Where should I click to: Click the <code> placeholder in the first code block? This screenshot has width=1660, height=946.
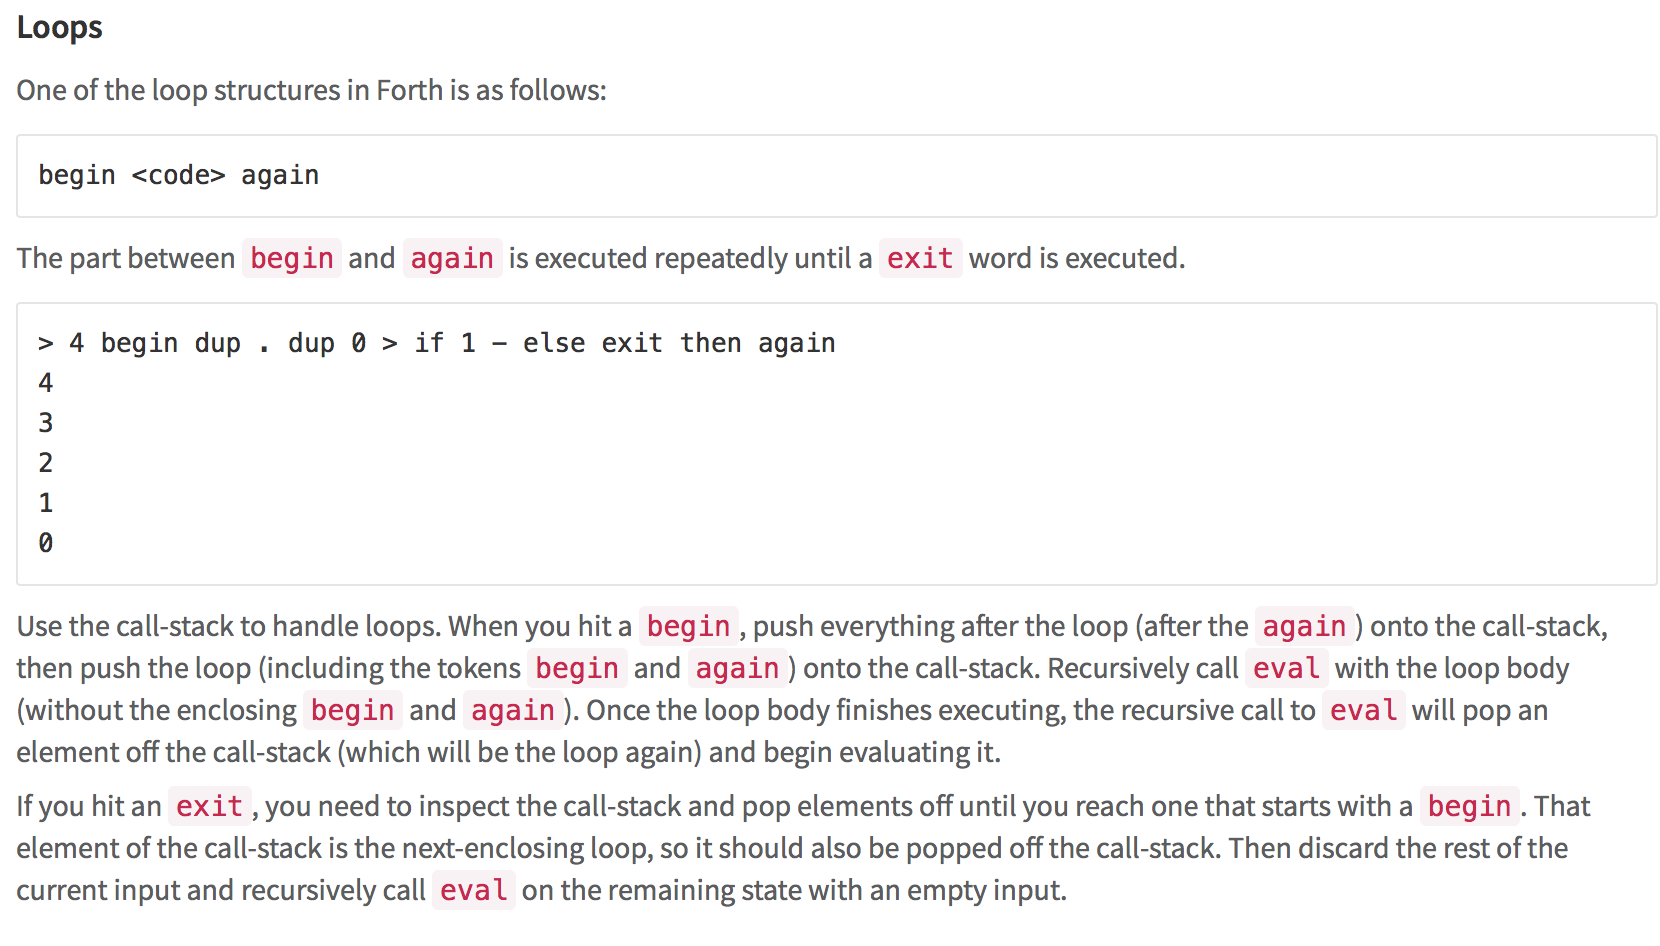point(178,176)
